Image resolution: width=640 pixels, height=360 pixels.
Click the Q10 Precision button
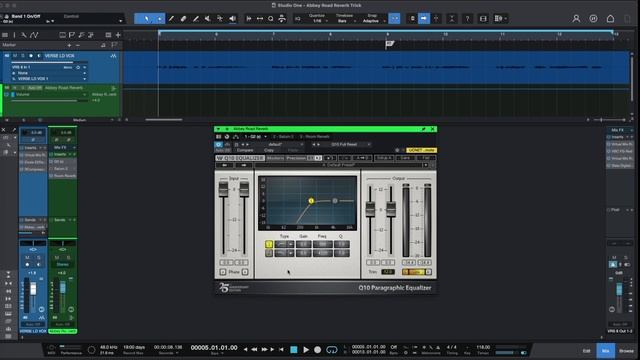pos(296,158)
